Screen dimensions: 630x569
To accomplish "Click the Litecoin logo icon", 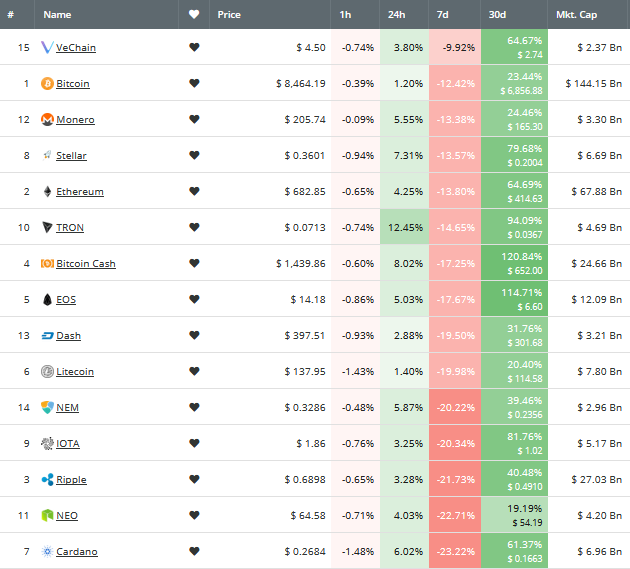I will coord(47,371).
